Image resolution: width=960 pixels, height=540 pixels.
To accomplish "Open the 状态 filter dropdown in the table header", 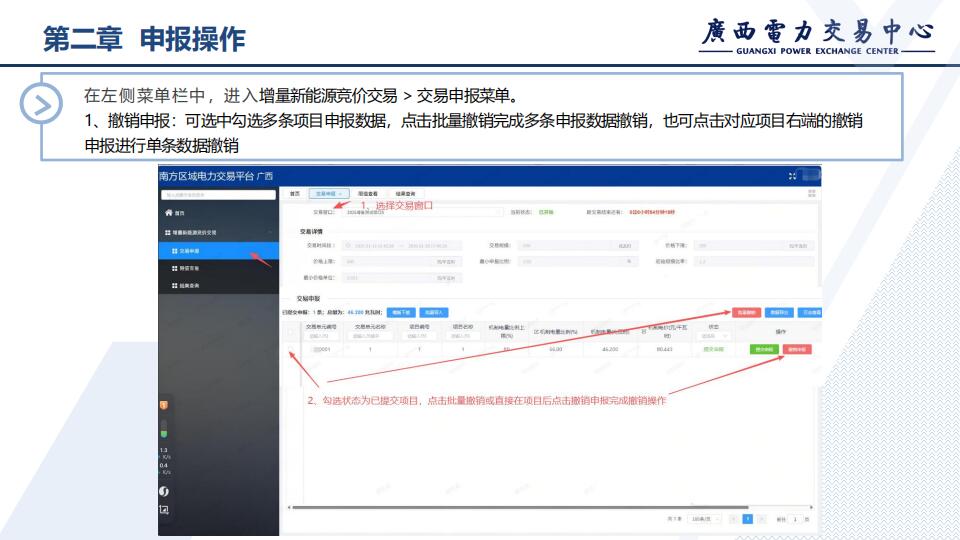I will (x=713, y=336).
